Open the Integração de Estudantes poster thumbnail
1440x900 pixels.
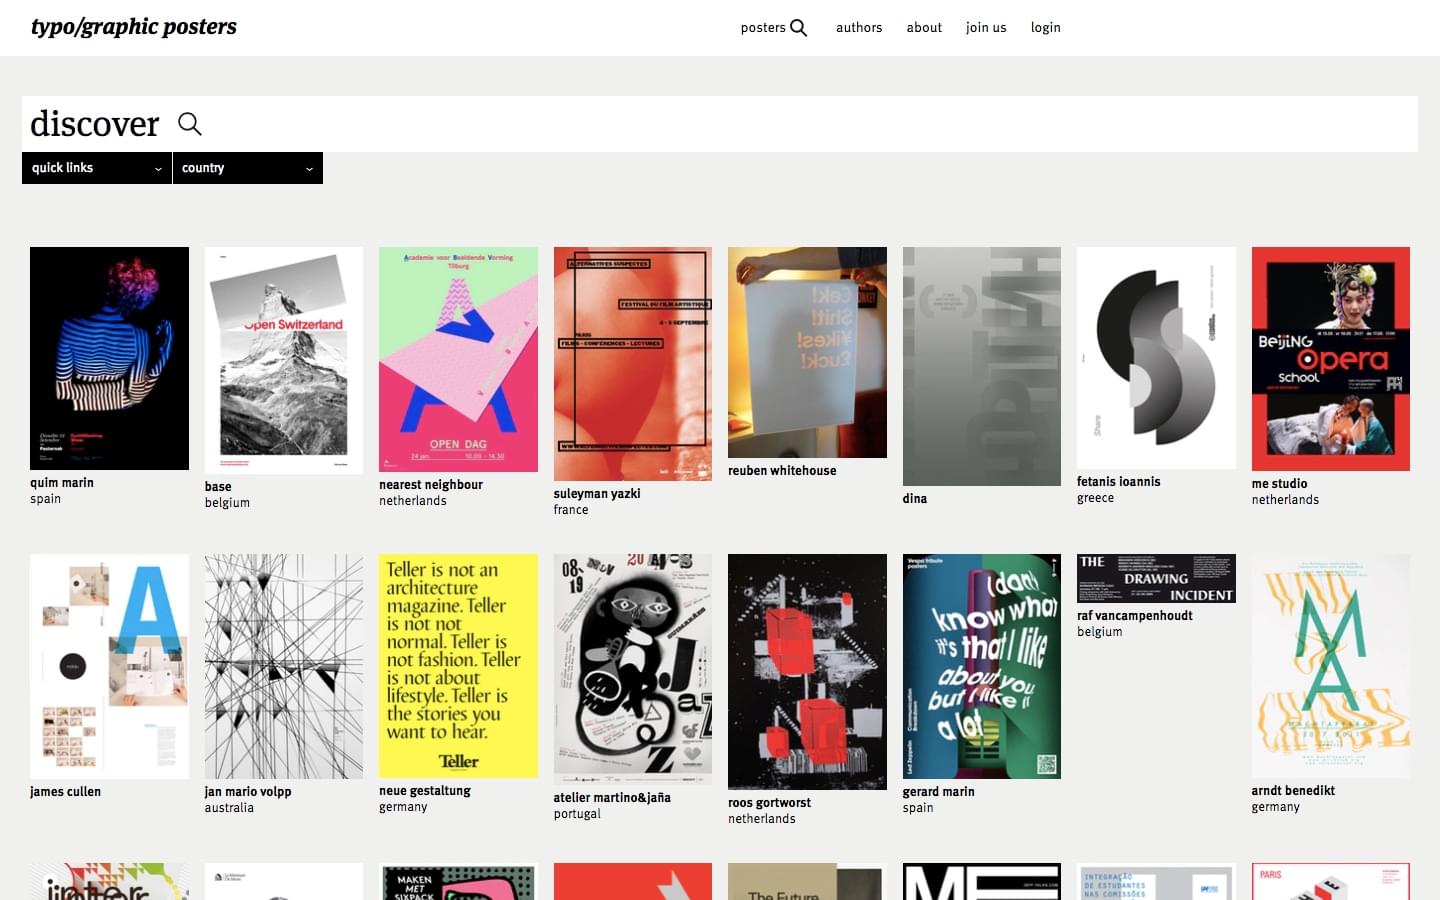[x=1156, y=881]
